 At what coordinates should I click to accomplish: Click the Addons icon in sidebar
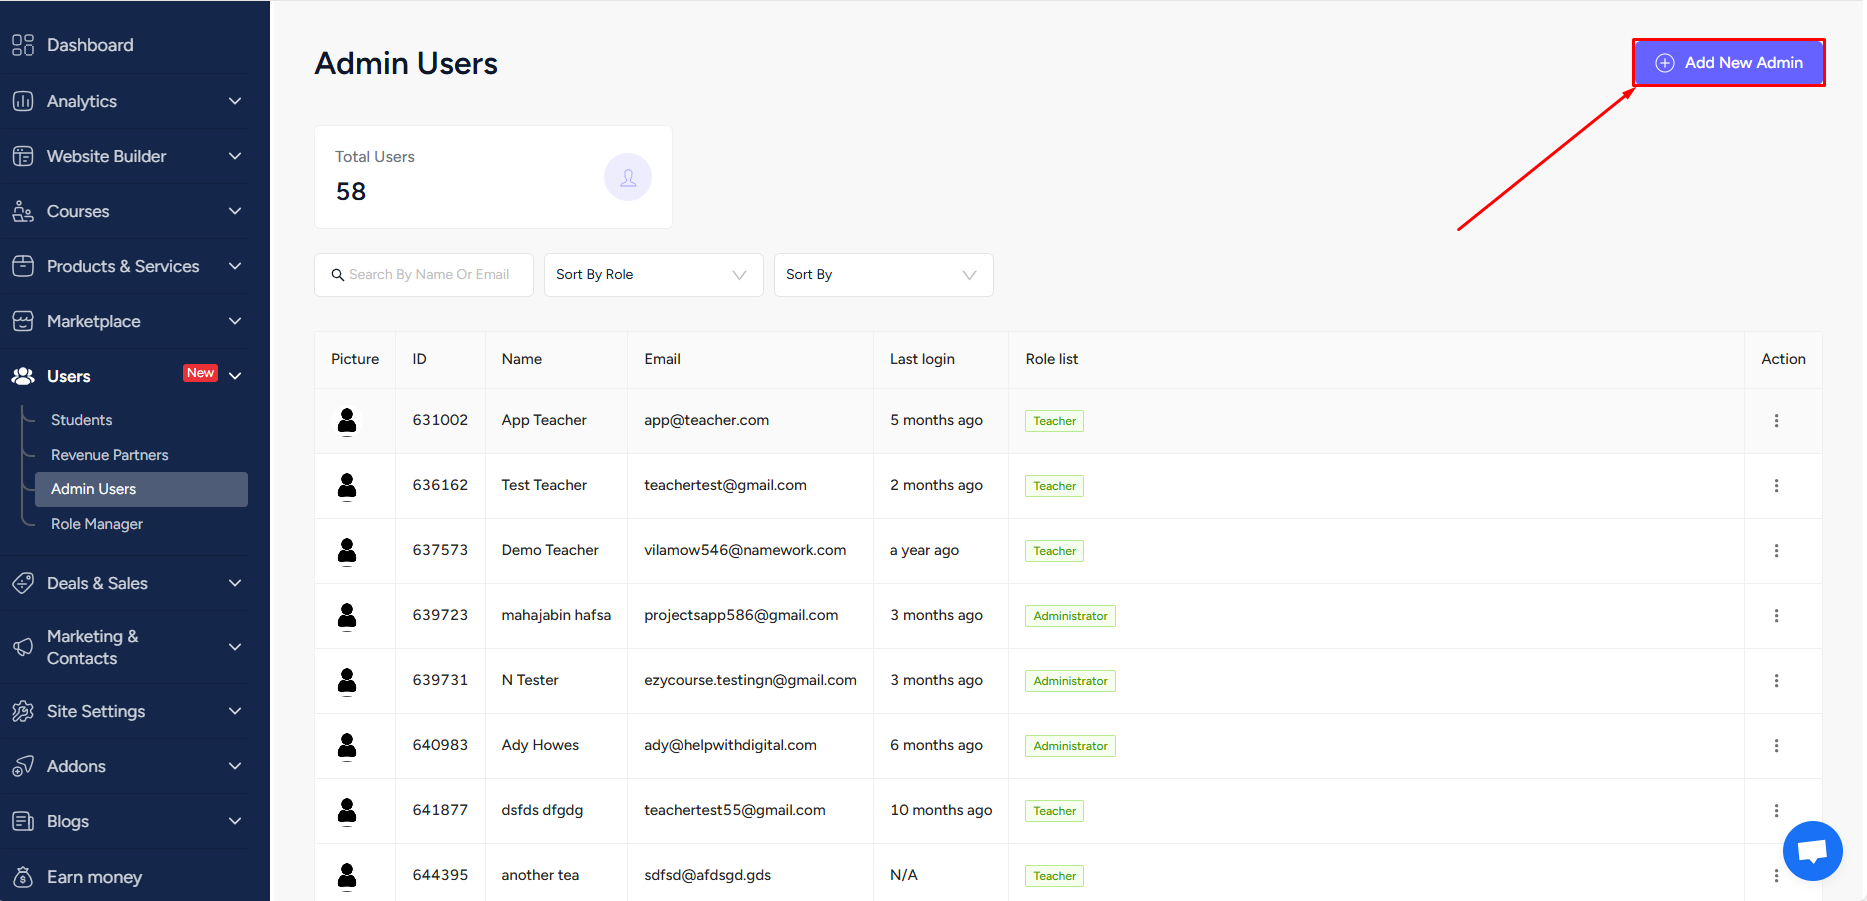pos(23,766)
